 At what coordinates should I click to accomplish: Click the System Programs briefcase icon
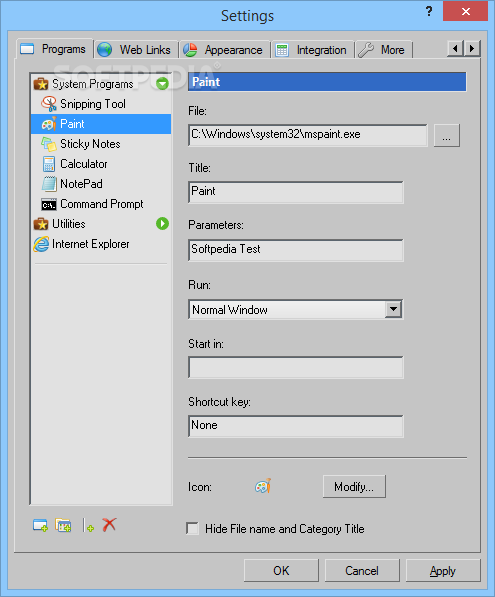(41, 84)
